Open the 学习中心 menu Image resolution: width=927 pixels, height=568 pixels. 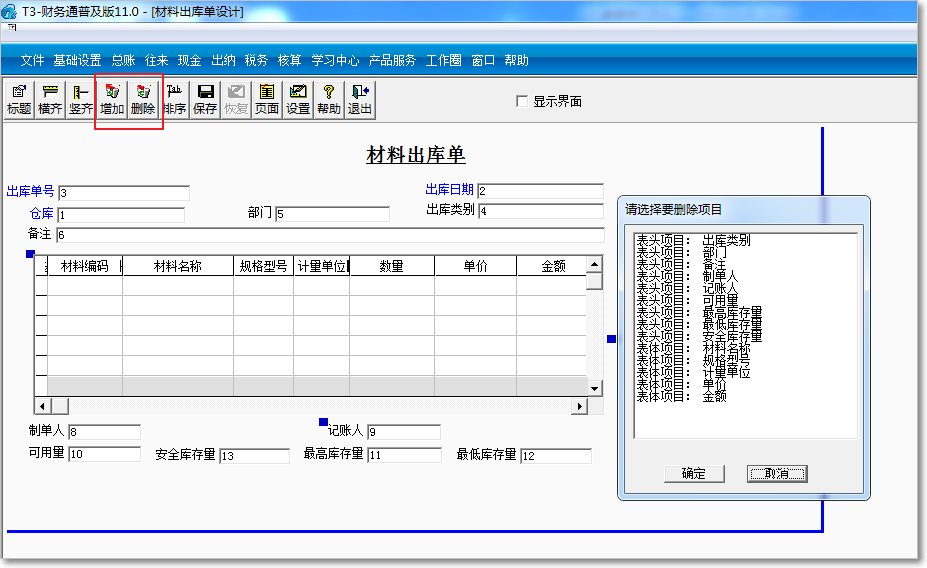[x=335, y=60]
